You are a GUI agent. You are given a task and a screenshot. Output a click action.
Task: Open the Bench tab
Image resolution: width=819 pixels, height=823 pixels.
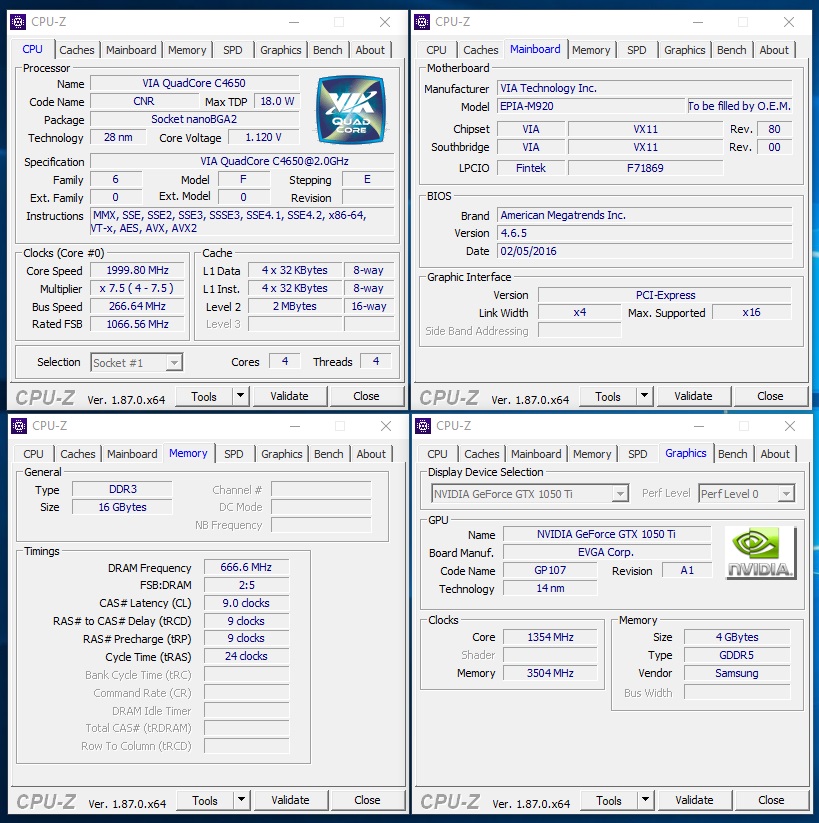(x=327, y=49)
